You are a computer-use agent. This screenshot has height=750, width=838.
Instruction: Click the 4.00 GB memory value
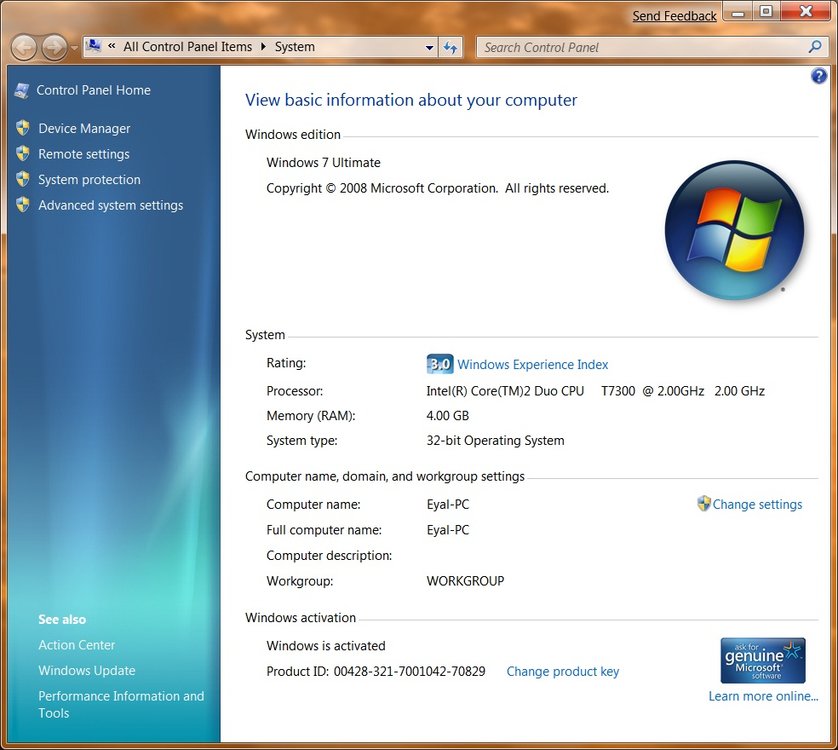[x=447, y=416]
